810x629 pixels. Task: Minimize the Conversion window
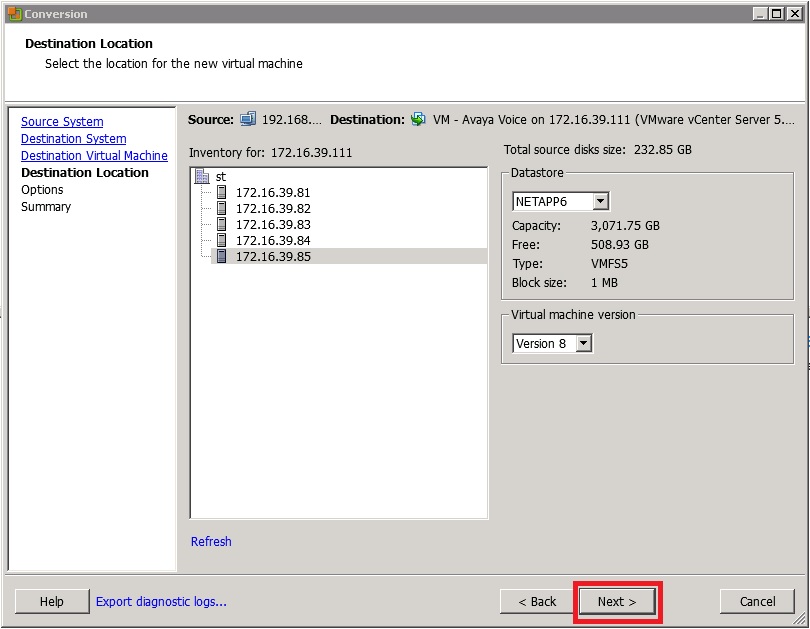760,14
